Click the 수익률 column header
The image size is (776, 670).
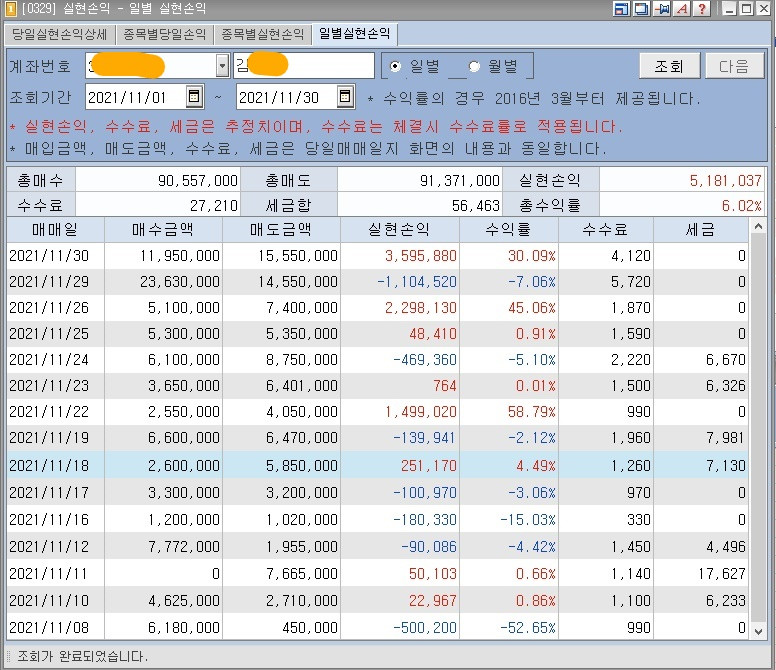(x=508, y=229)
